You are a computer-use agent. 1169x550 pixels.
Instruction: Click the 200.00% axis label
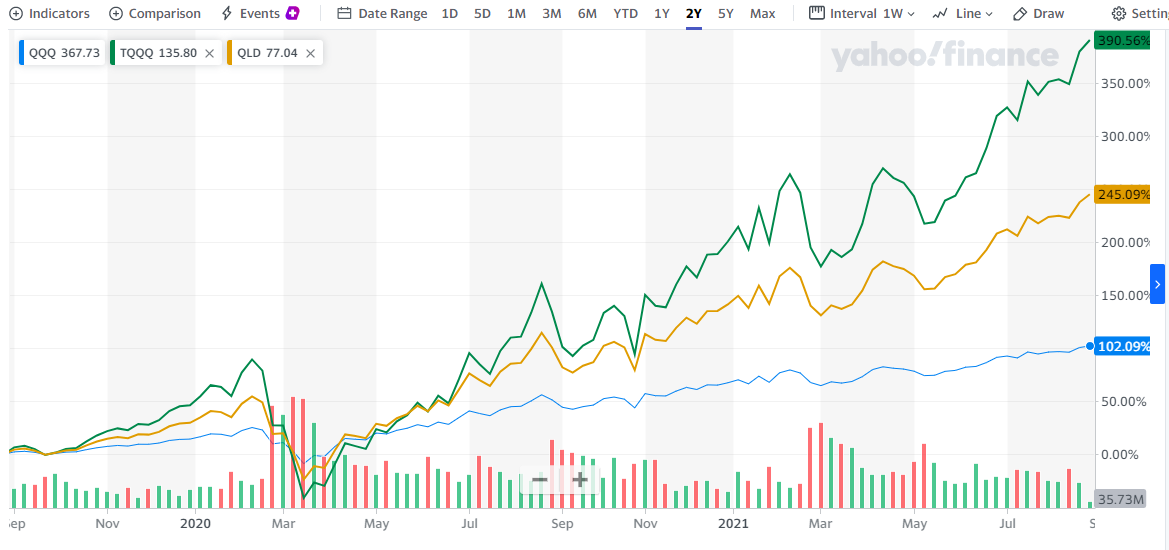(1127, 242)
